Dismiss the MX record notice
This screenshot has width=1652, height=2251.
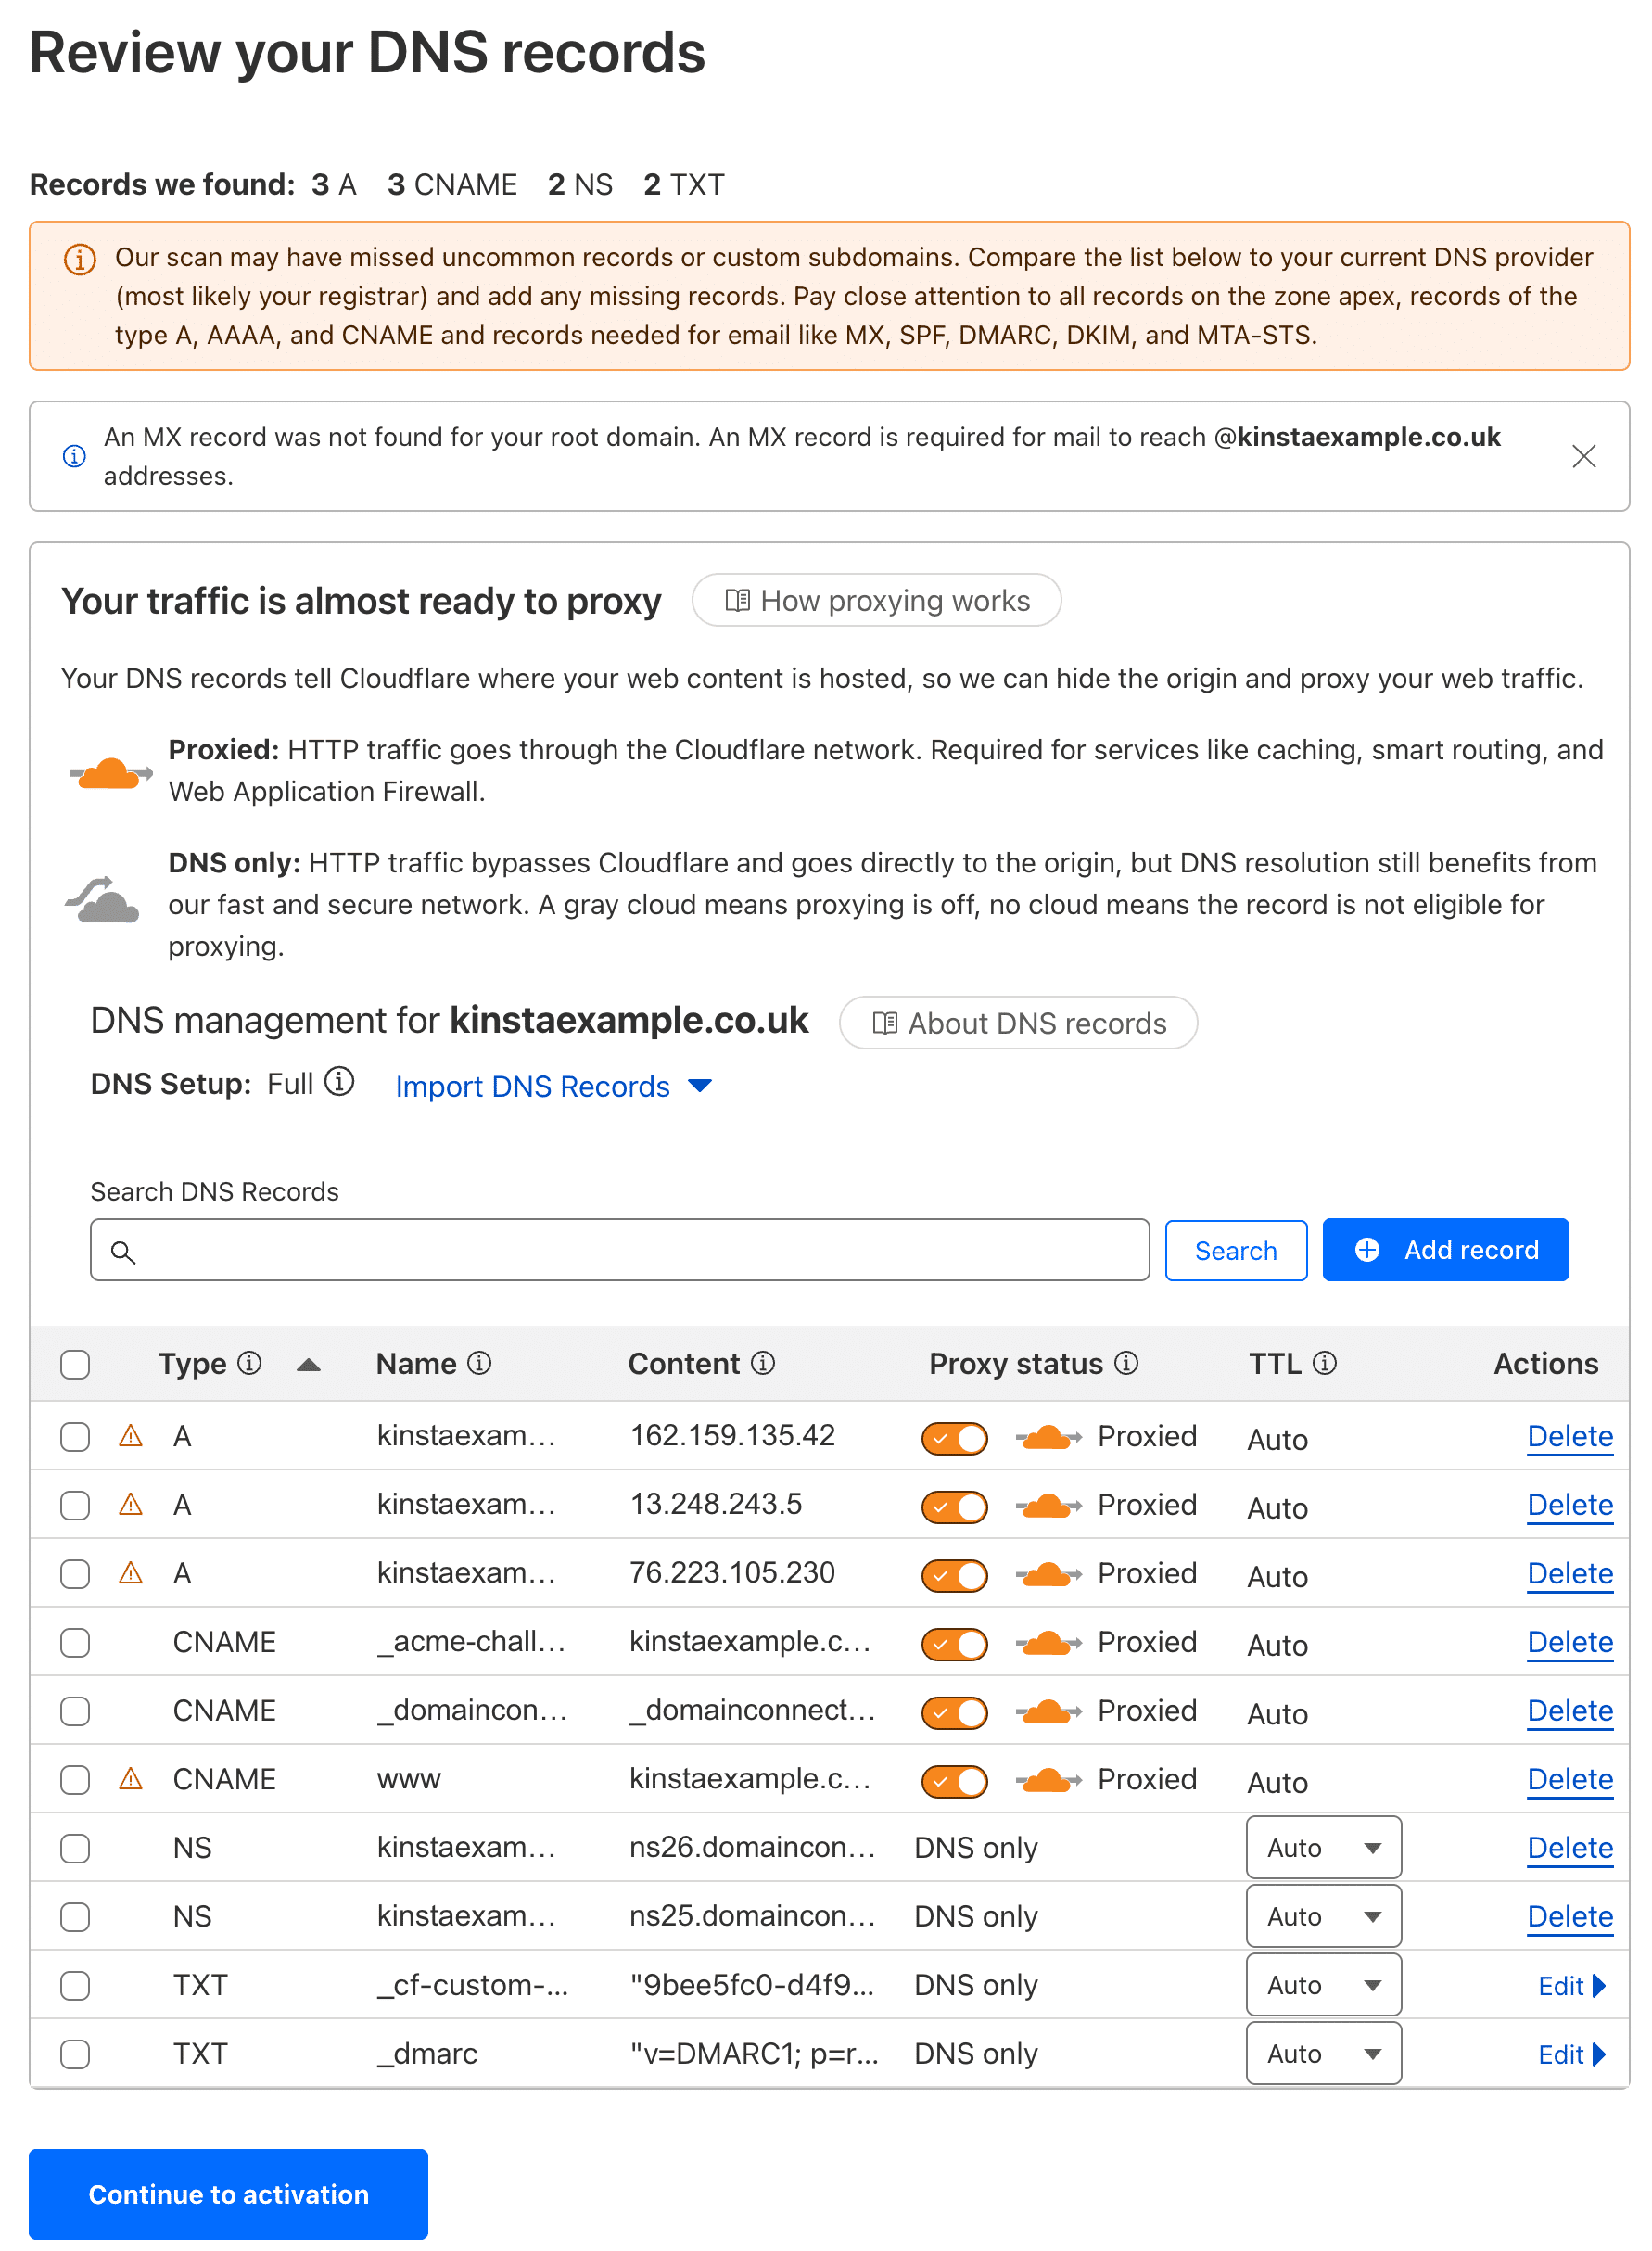1585,457
